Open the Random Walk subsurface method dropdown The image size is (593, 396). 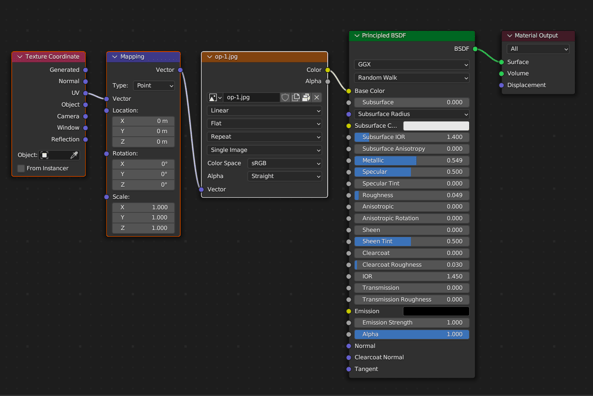[x=412, y=78]
